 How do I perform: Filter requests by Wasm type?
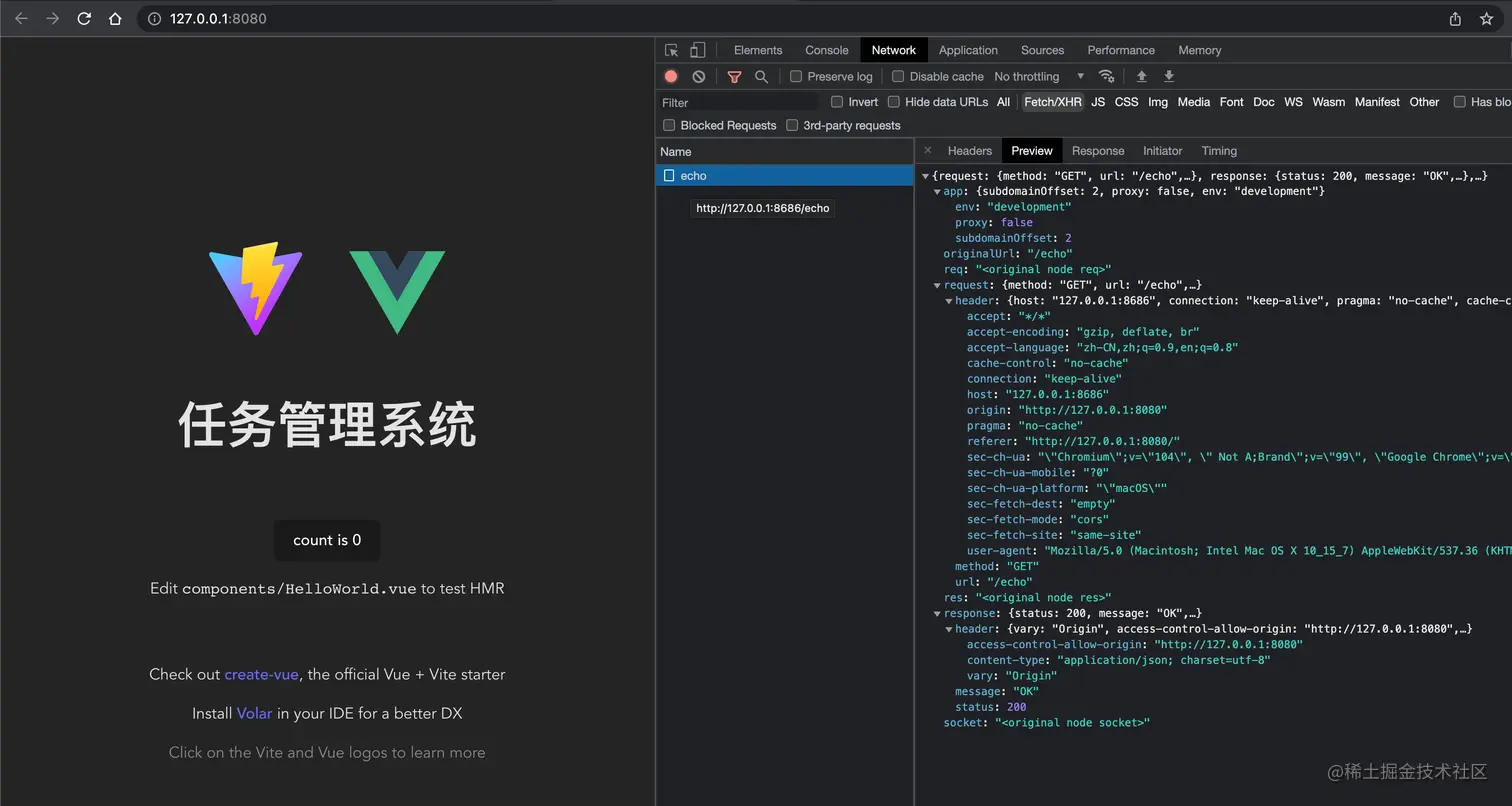click(1329, 102)
